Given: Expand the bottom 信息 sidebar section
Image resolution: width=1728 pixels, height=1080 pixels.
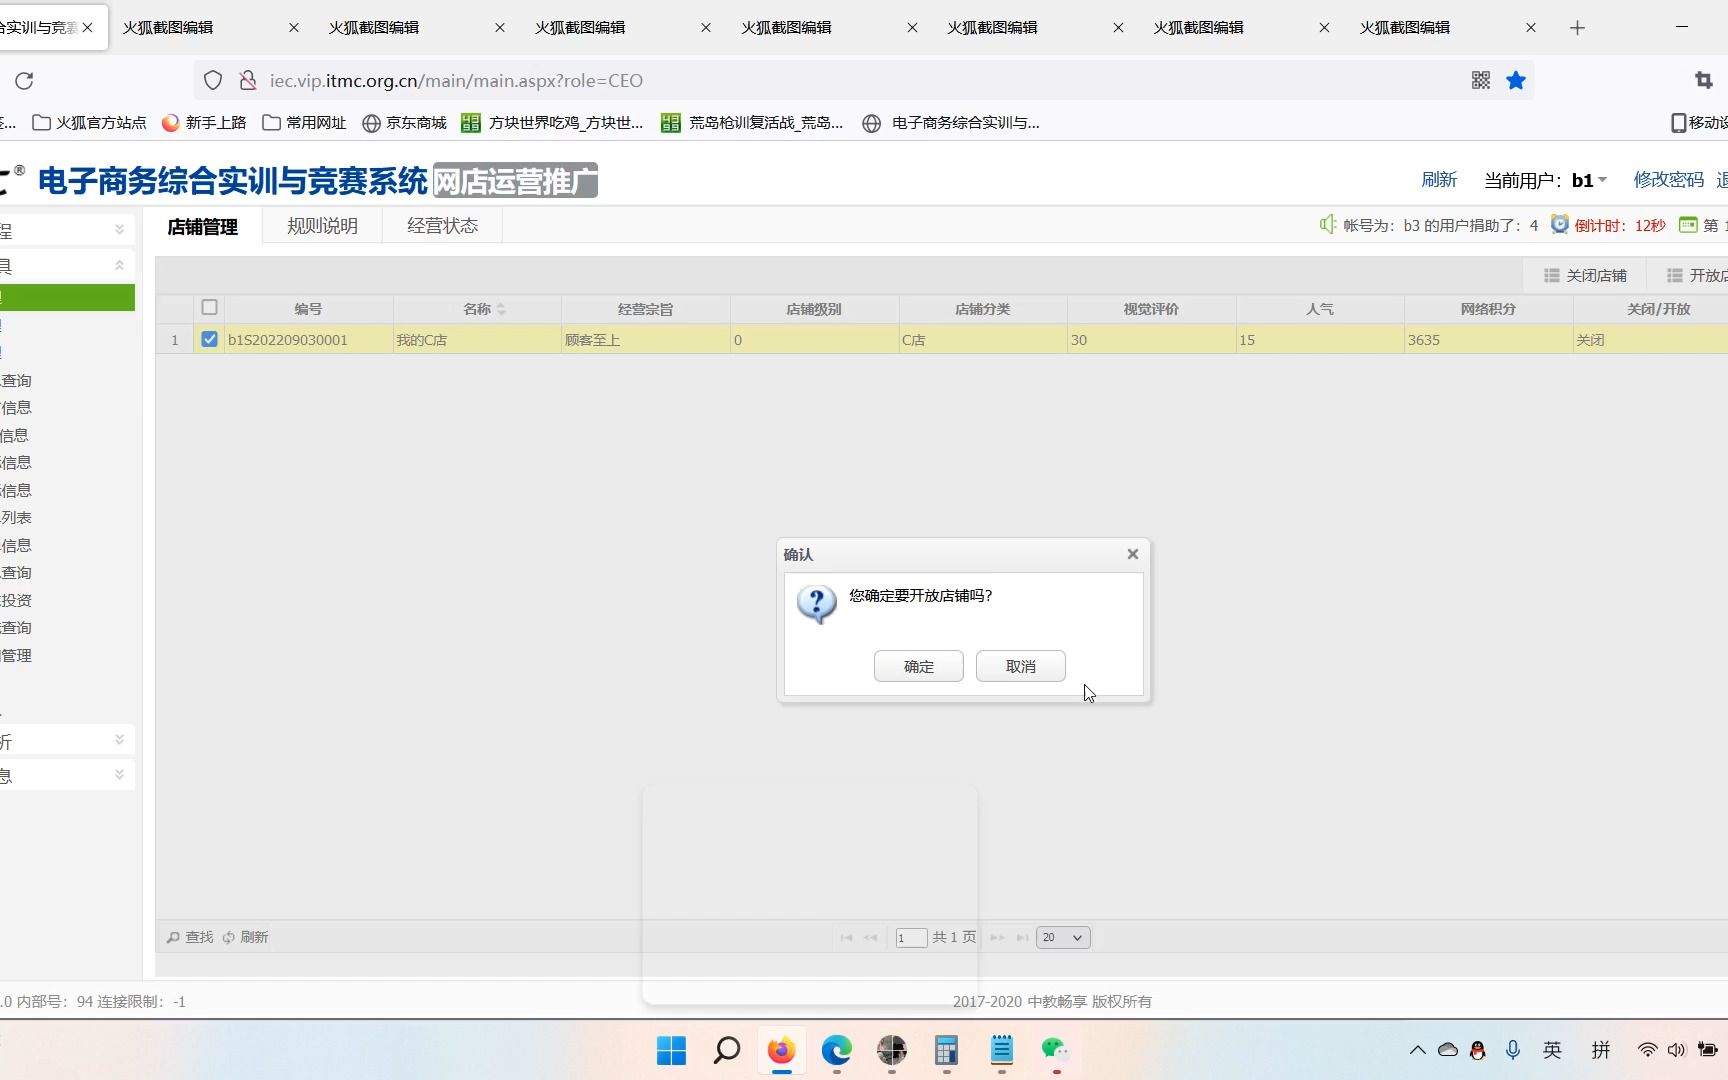Looking at the screenshot, I should pyautogui.click(x=119, y=774).
